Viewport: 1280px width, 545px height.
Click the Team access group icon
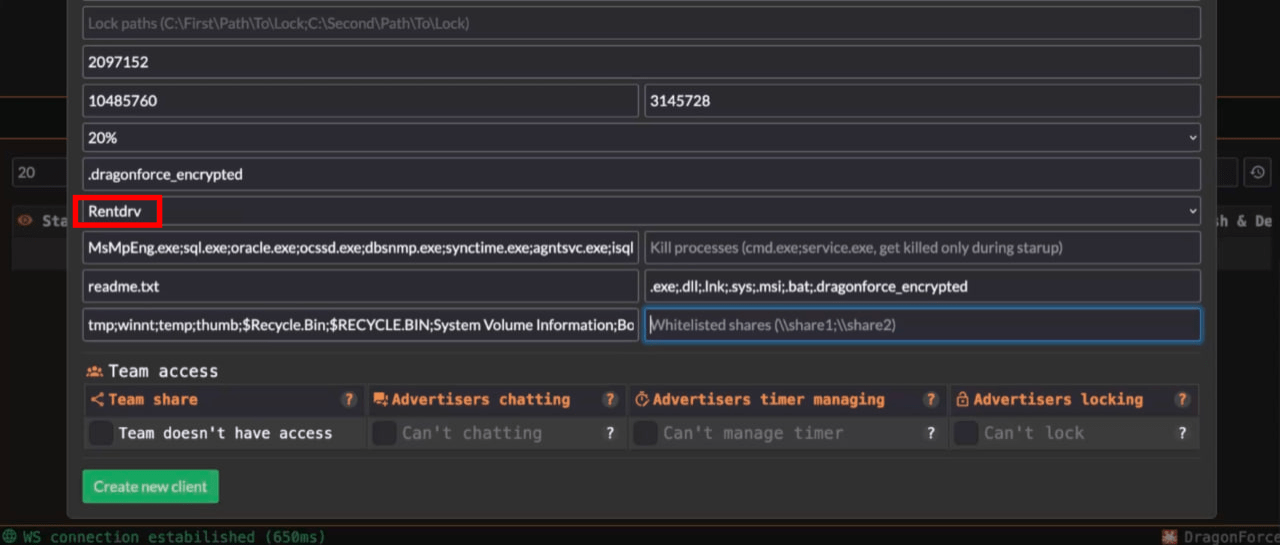95,372
